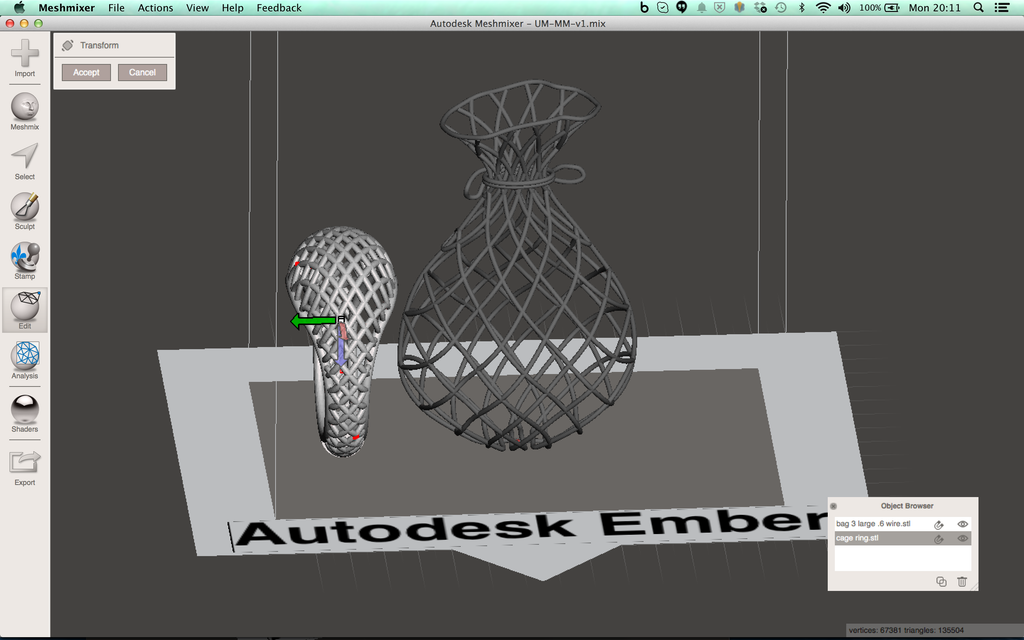Image resolution: width=1024 pixels, height=640 pixels.
Task: Open the Apple menu
Action: point(19,7)
